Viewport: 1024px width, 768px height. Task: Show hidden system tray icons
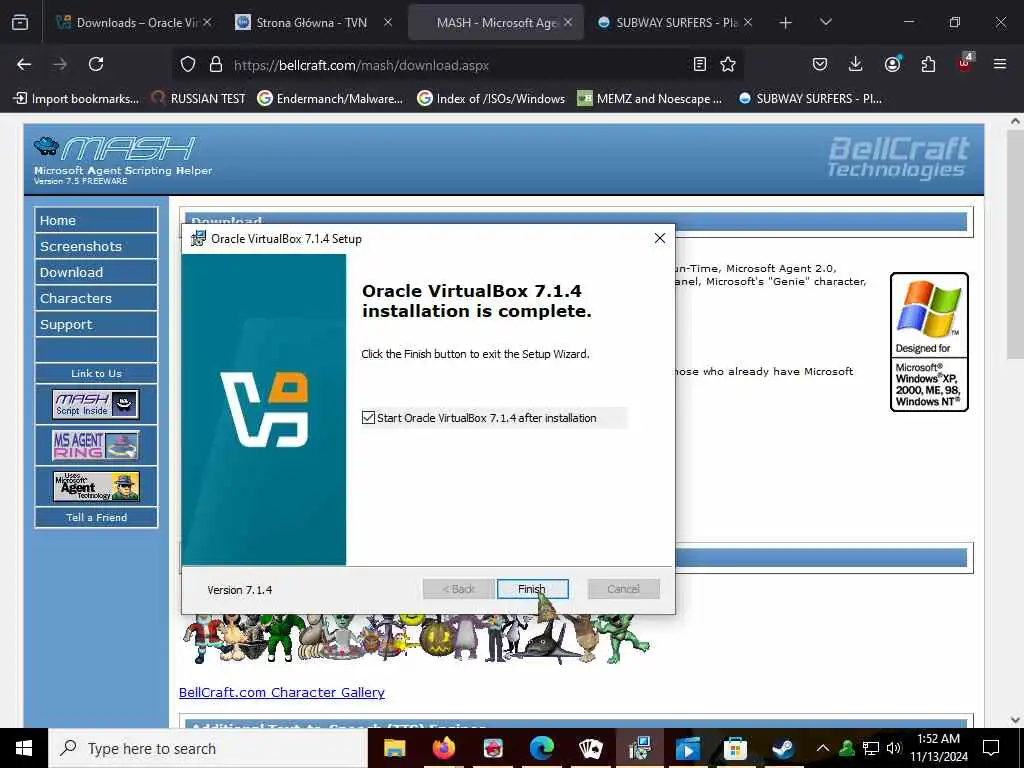pos(823,748)
